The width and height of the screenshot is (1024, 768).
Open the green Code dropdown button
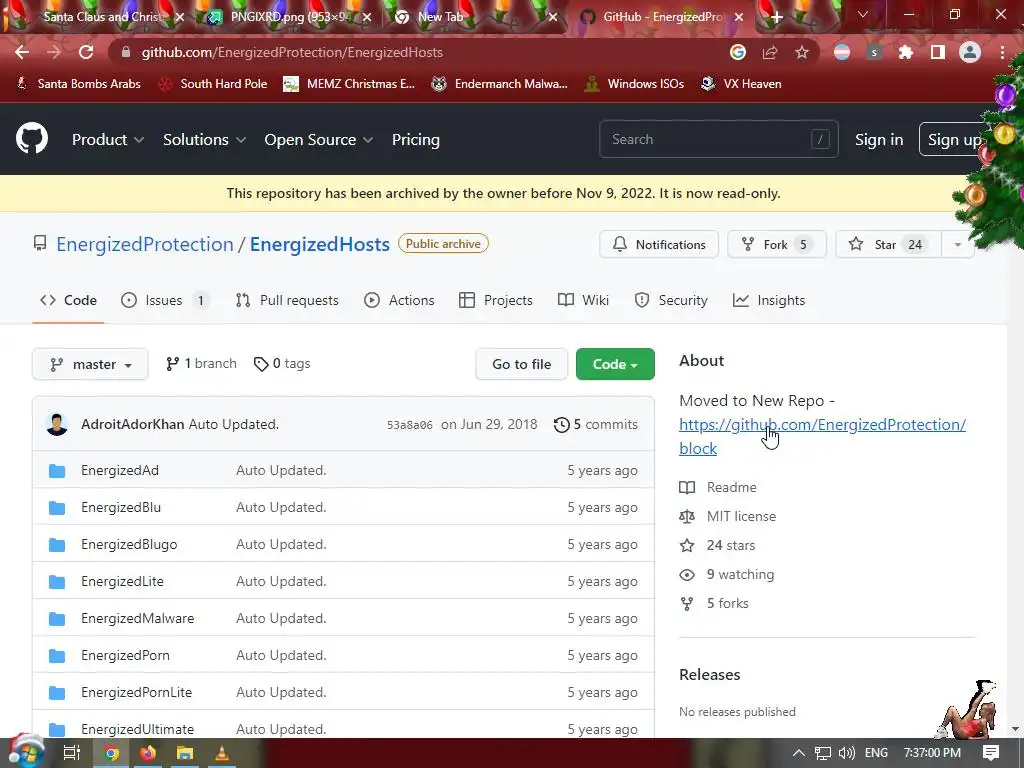tap(615, 364)
